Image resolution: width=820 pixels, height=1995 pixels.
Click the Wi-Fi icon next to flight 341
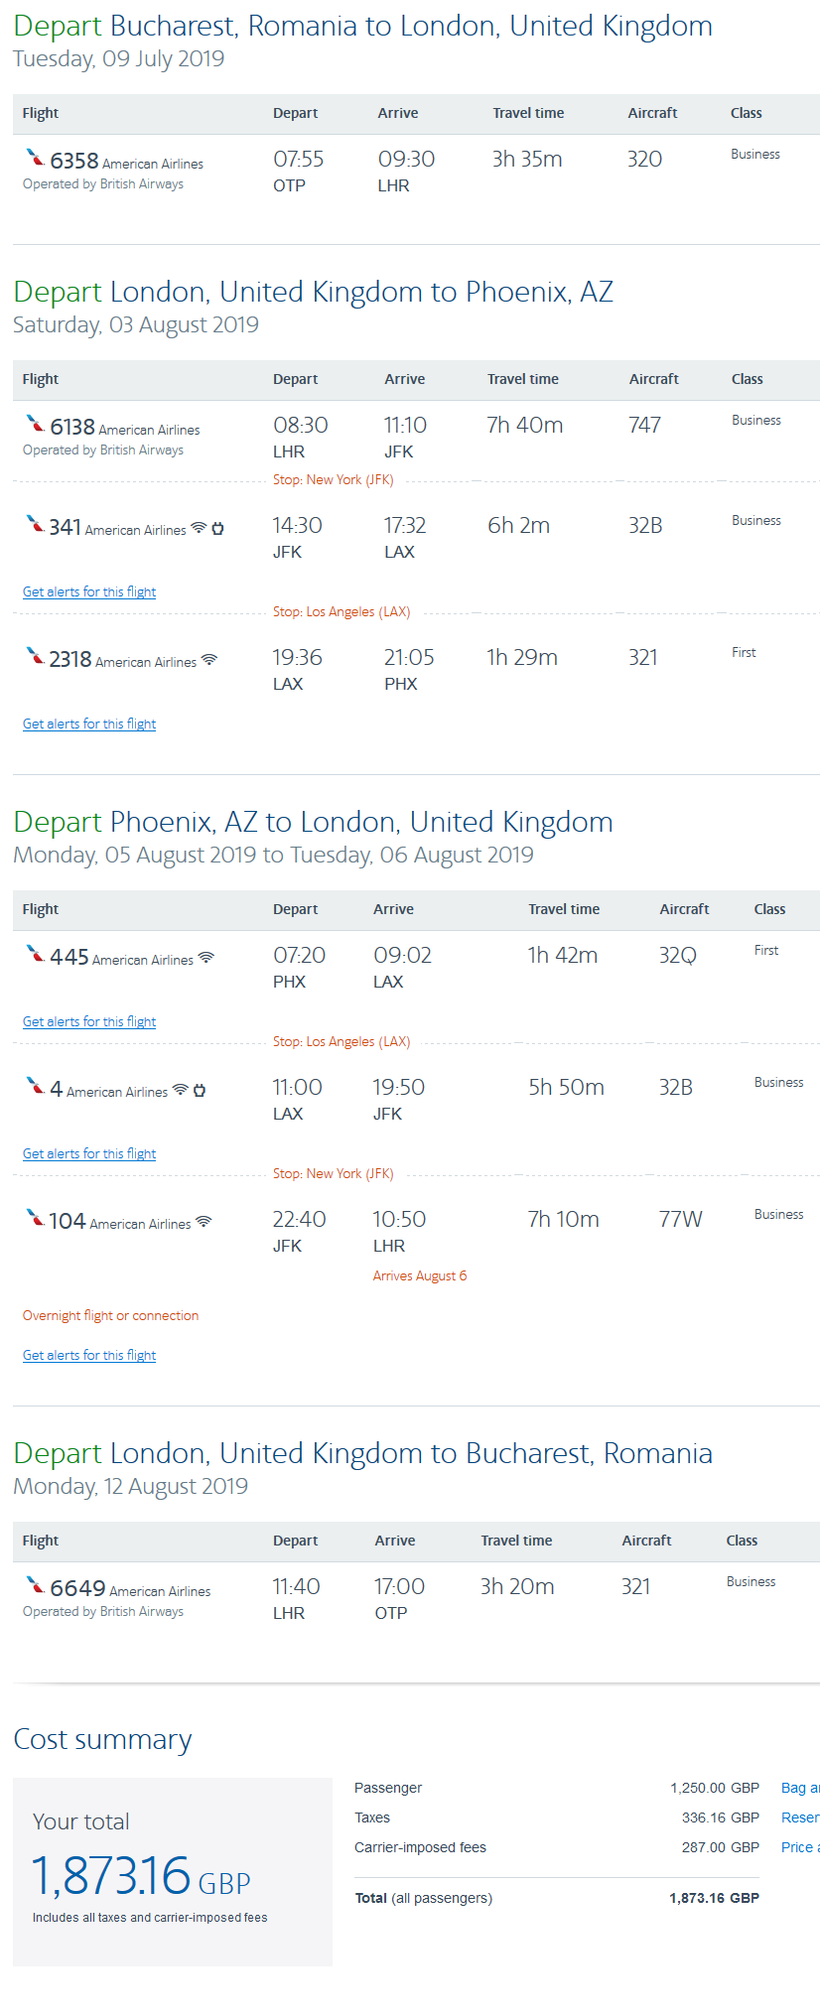pyautogui.click(x=198, y=528)
